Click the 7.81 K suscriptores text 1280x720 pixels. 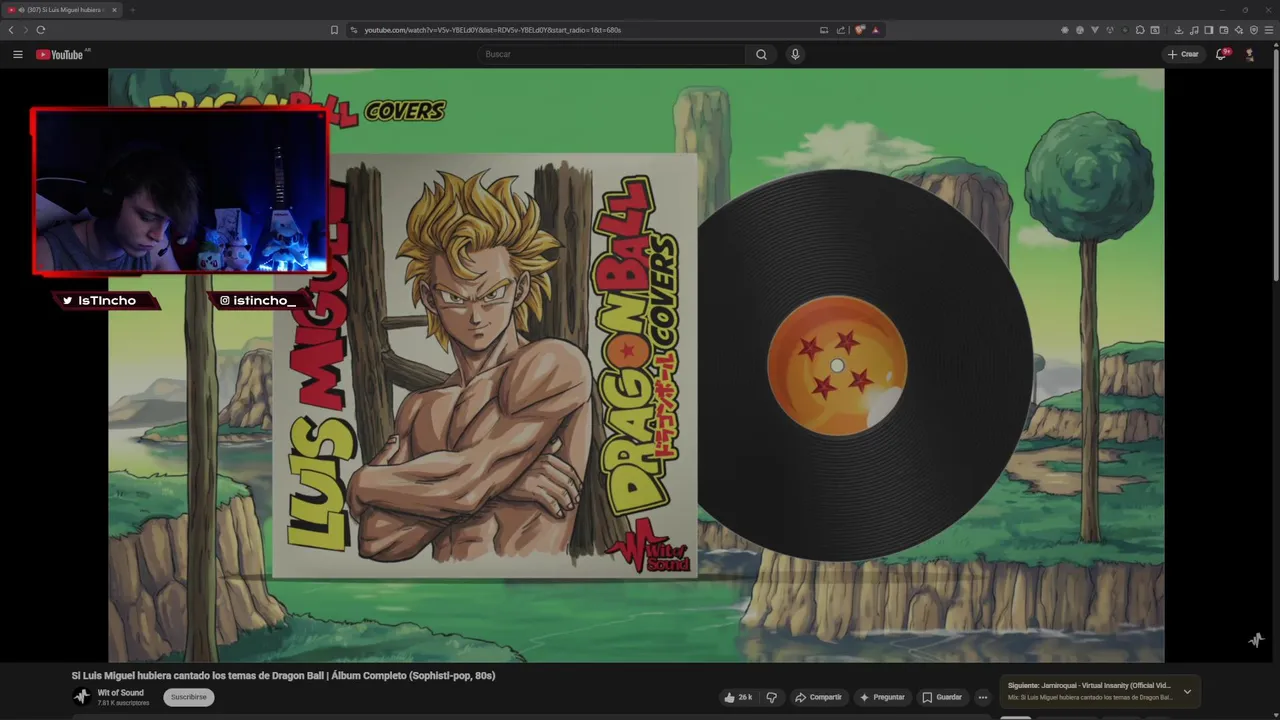123,703
